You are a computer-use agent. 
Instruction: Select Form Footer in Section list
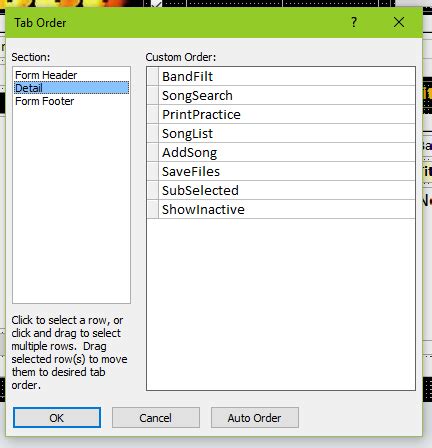click(x=71, y=101)
